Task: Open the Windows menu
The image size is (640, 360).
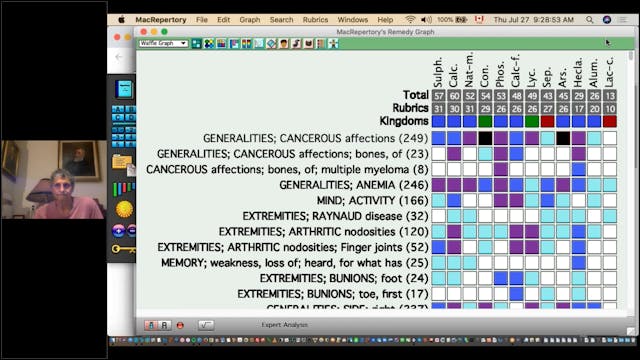Action: [x=353, y=20]
